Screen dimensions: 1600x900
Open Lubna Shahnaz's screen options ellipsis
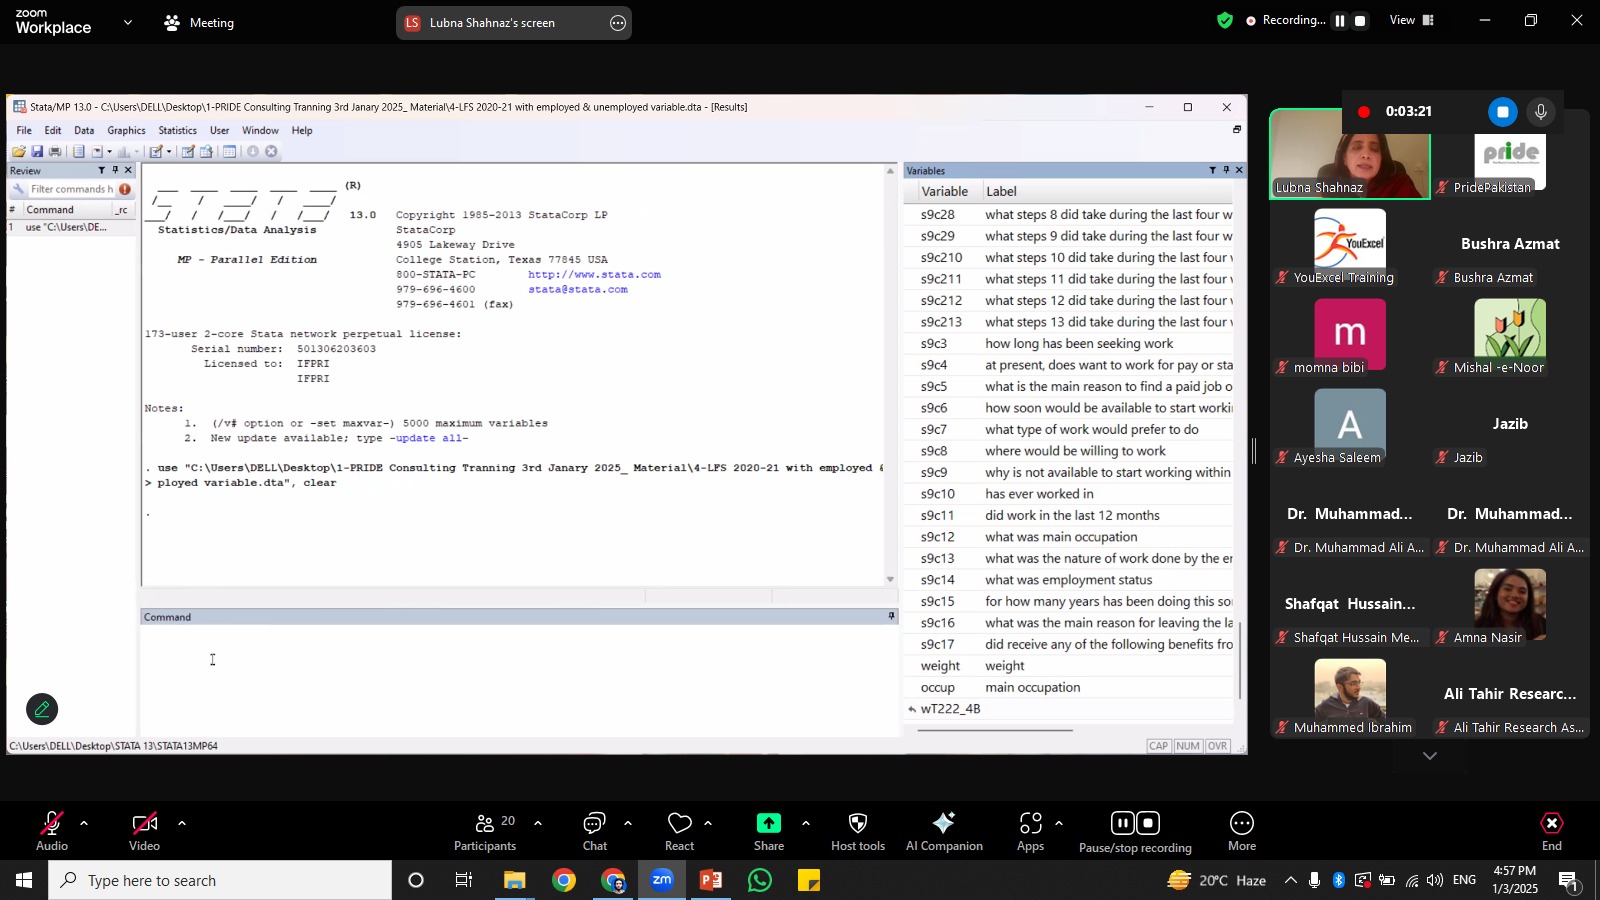coord(618,23)
